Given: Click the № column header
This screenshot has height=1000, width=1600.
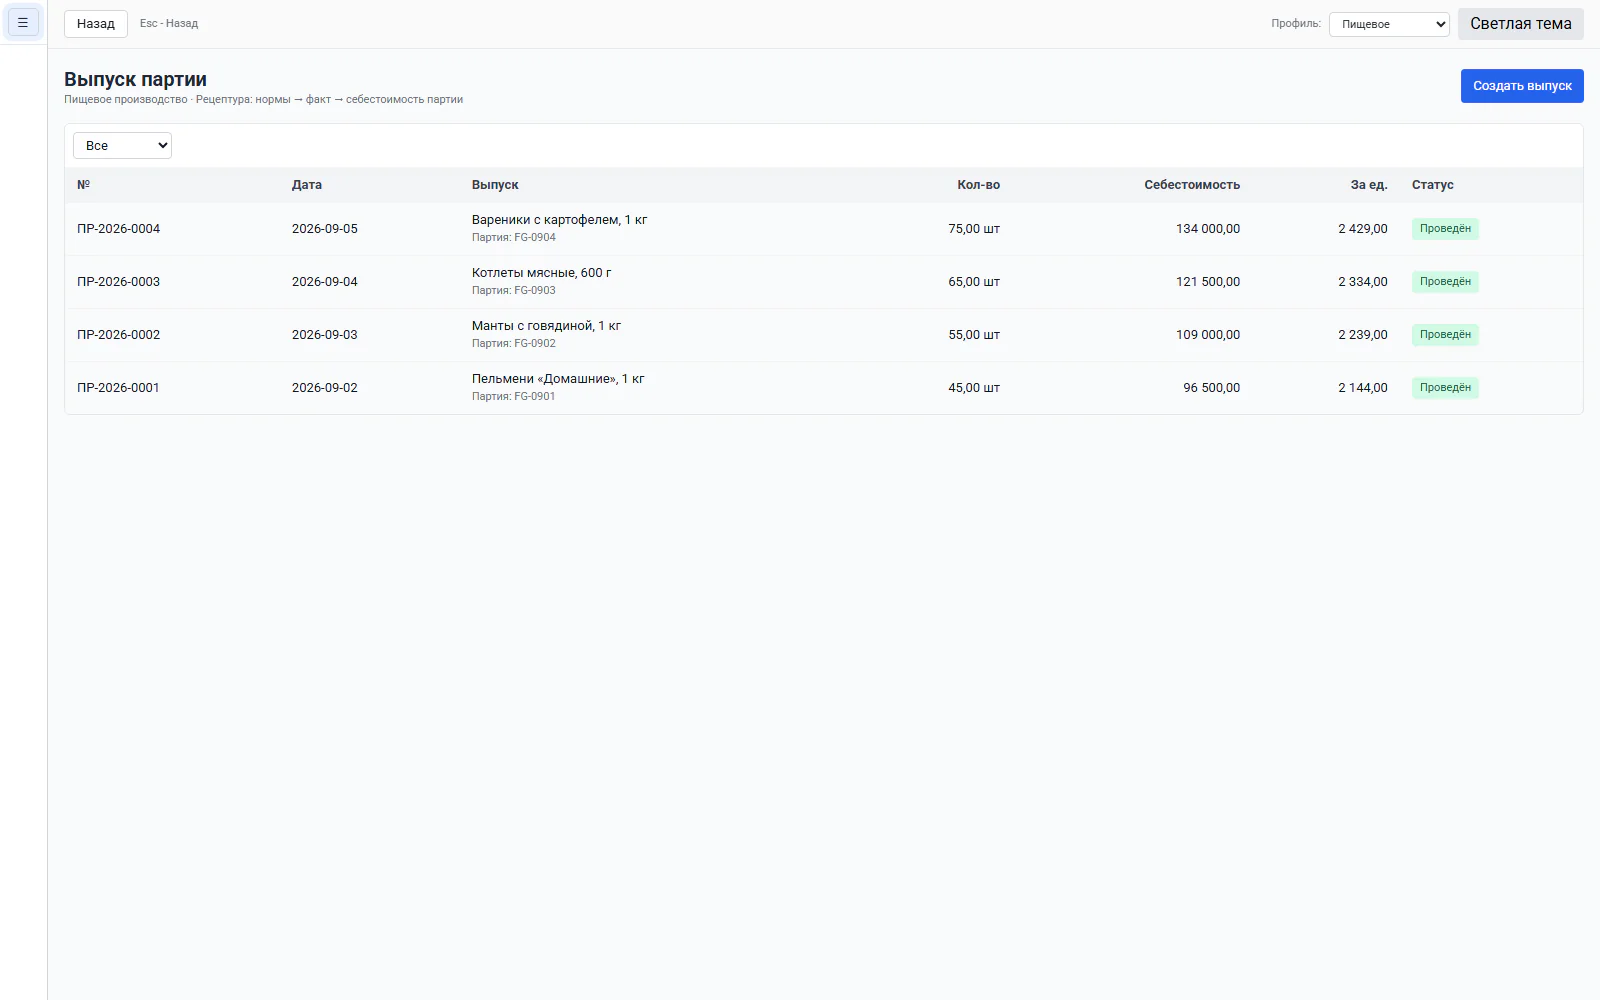Looking at the screenshot, I should click(x=84, y=185).
